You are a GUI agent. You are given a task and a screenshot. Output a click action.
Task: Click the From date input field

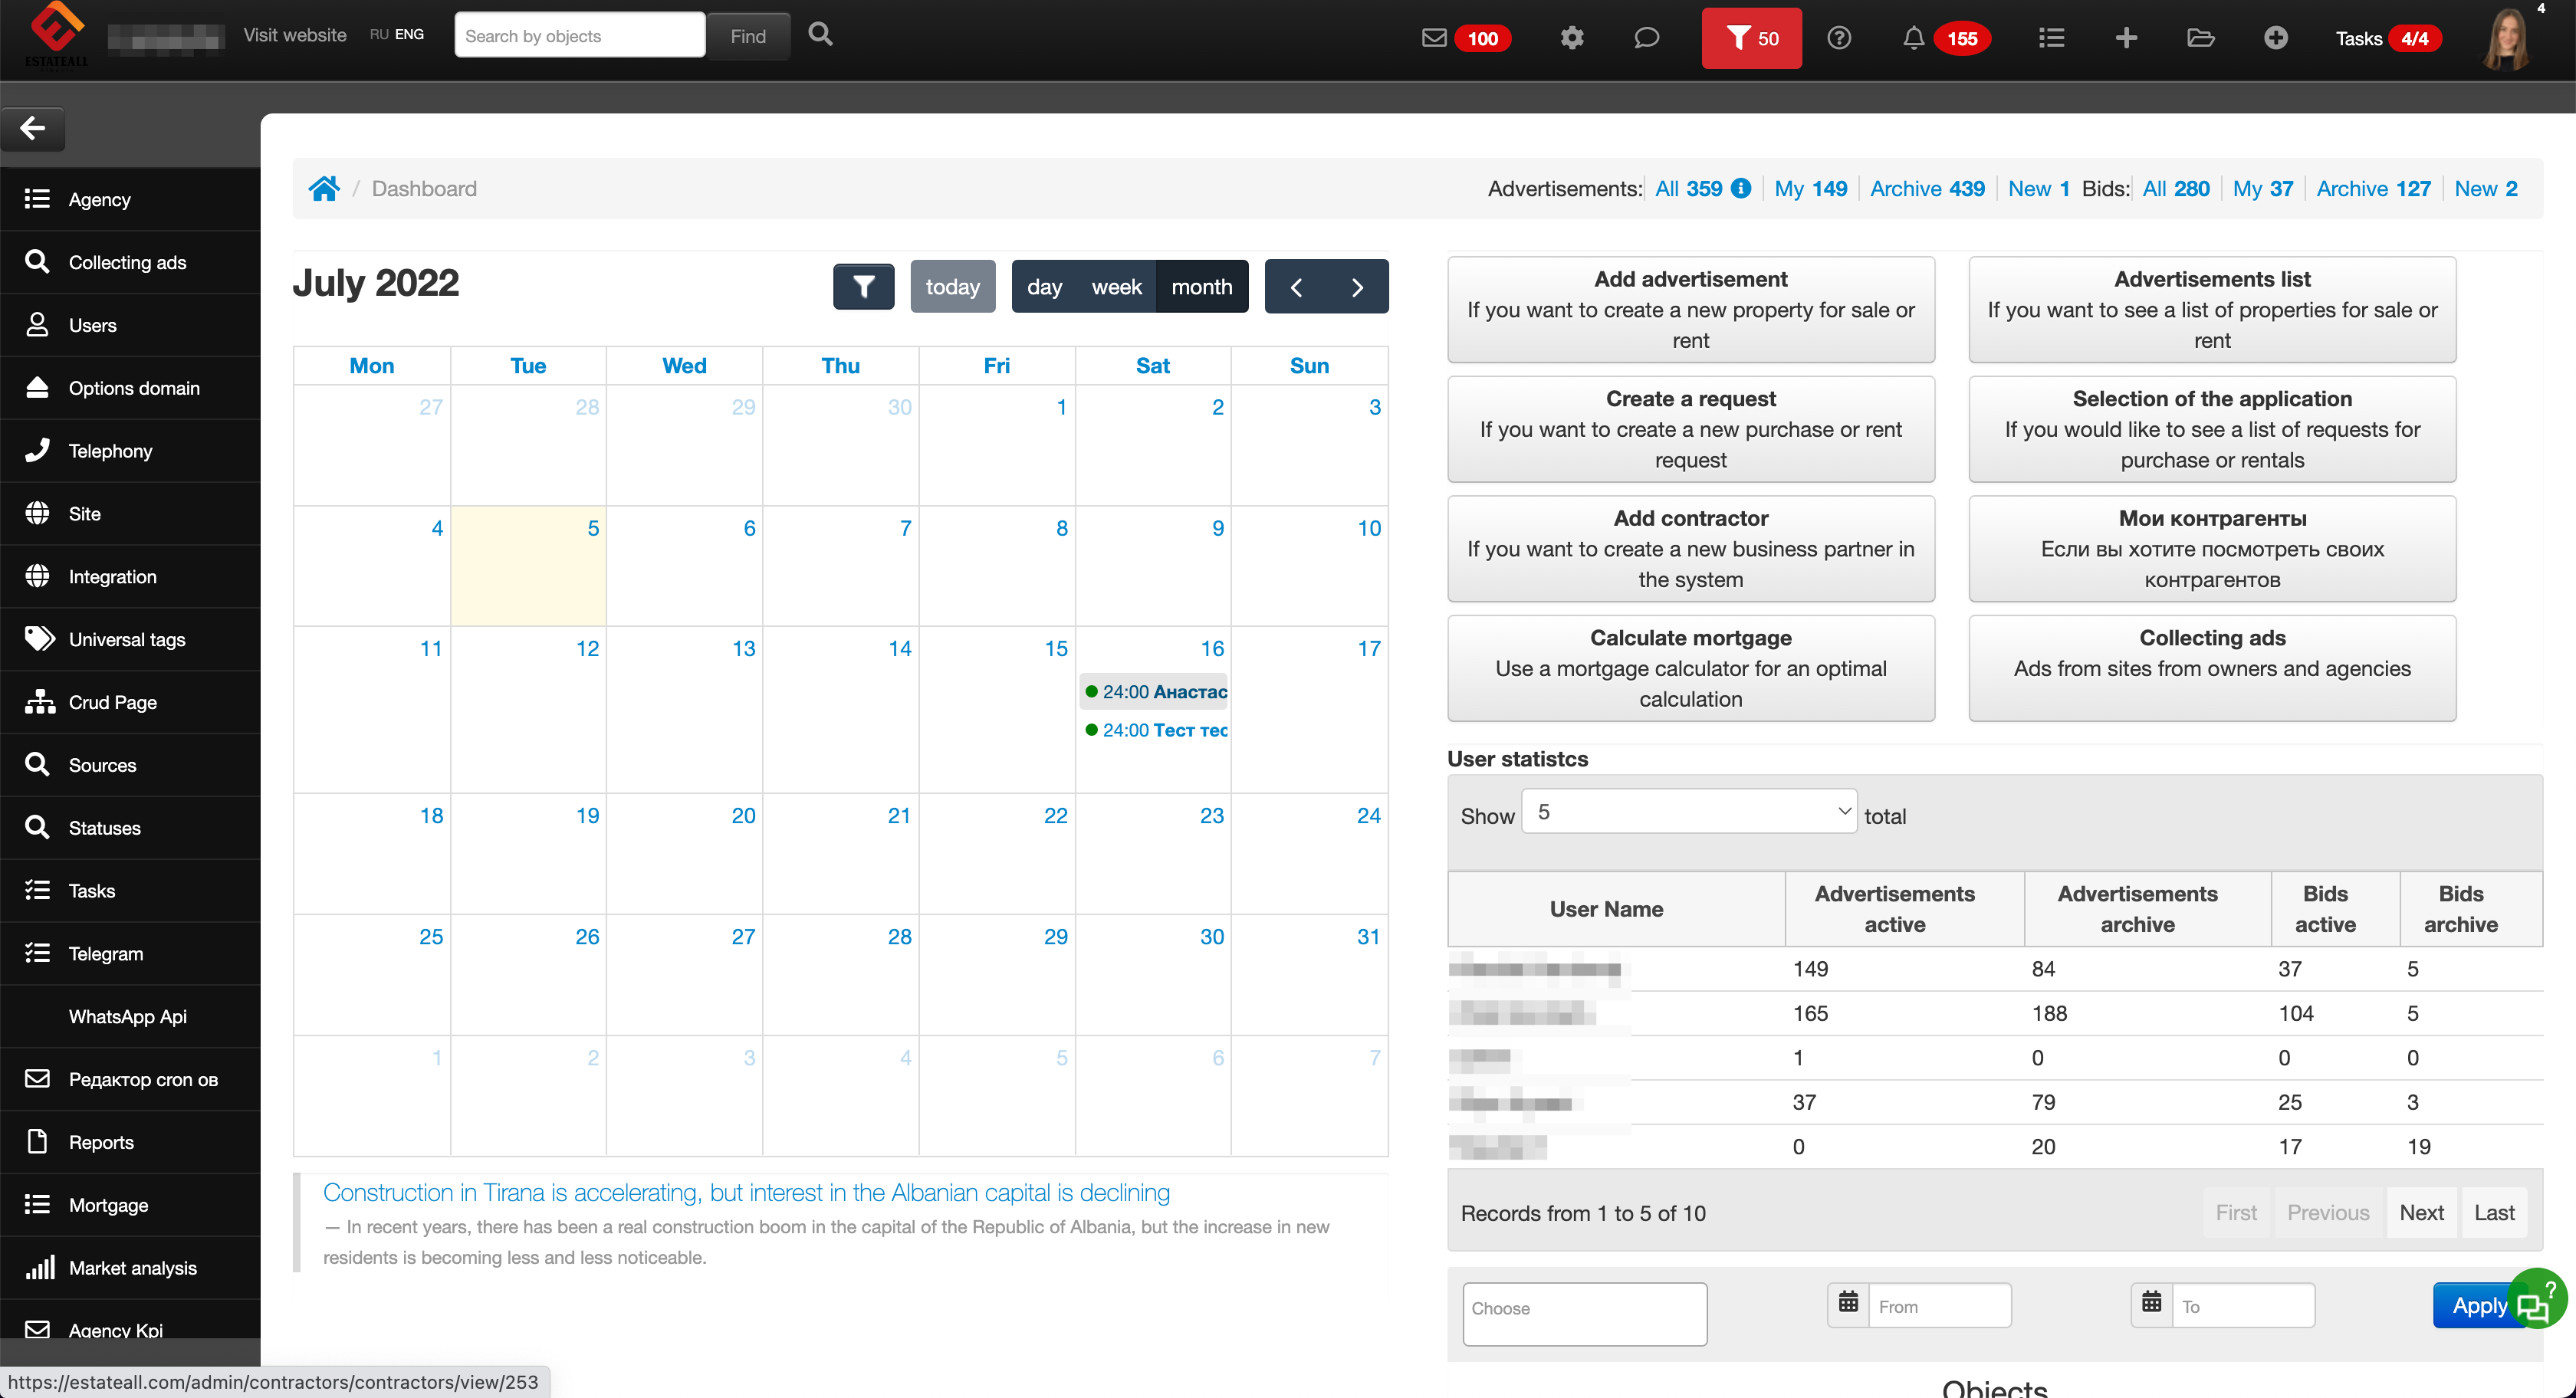pyautogui.click(x=1938, y=1306)
